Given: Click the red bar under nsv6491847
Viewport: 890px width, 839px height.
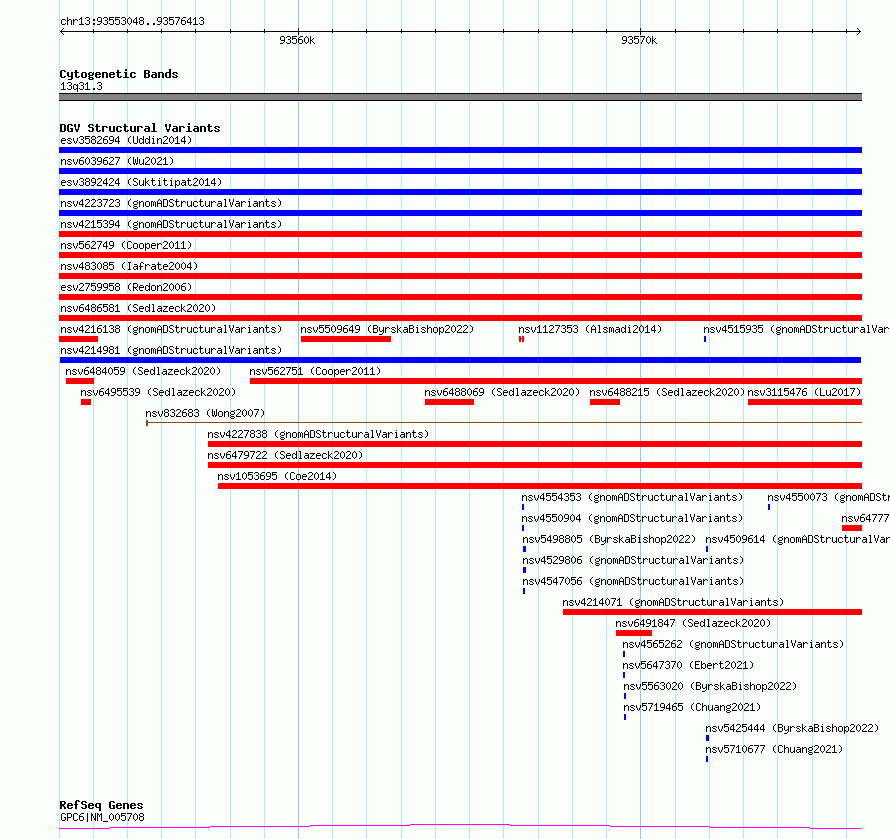Looking at the screenshot, I should point(634,633).
